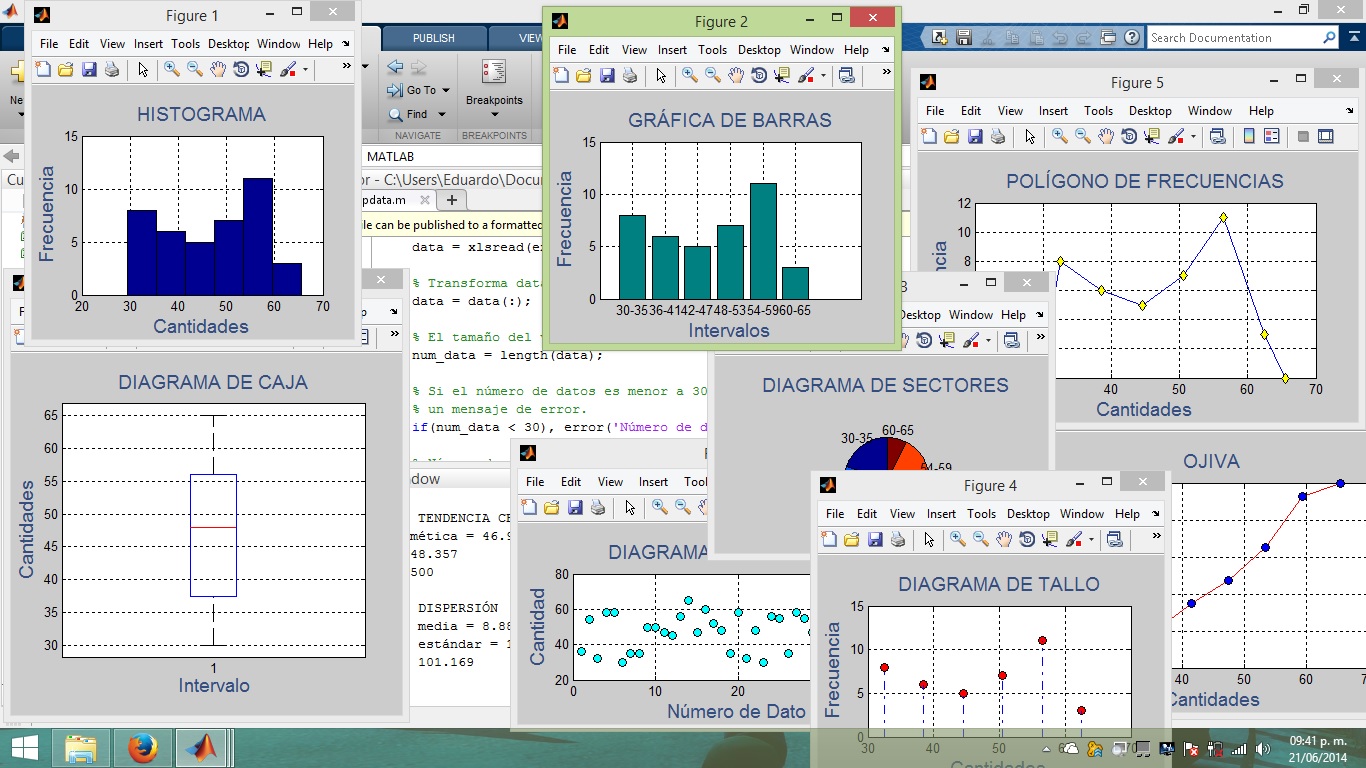This screenshot has height=768, width=1366.
Task: Save Figure 1 via toolbar disk icon
Action: tap(89, 70)
